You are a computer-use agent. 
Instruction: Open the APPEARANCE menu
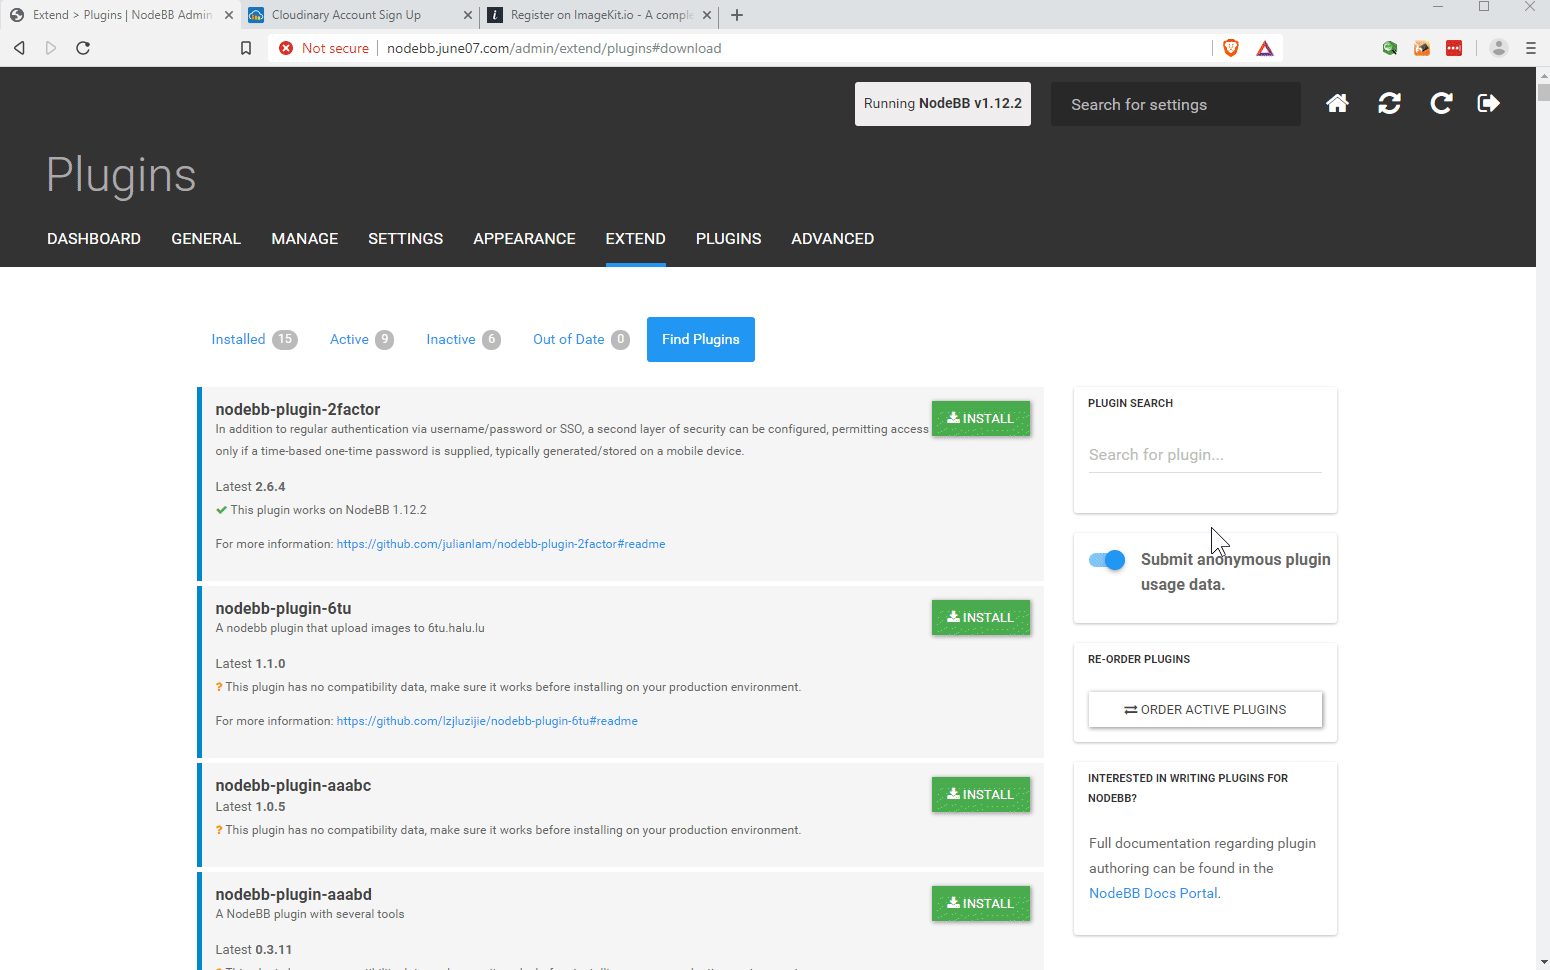coord(524,238)
